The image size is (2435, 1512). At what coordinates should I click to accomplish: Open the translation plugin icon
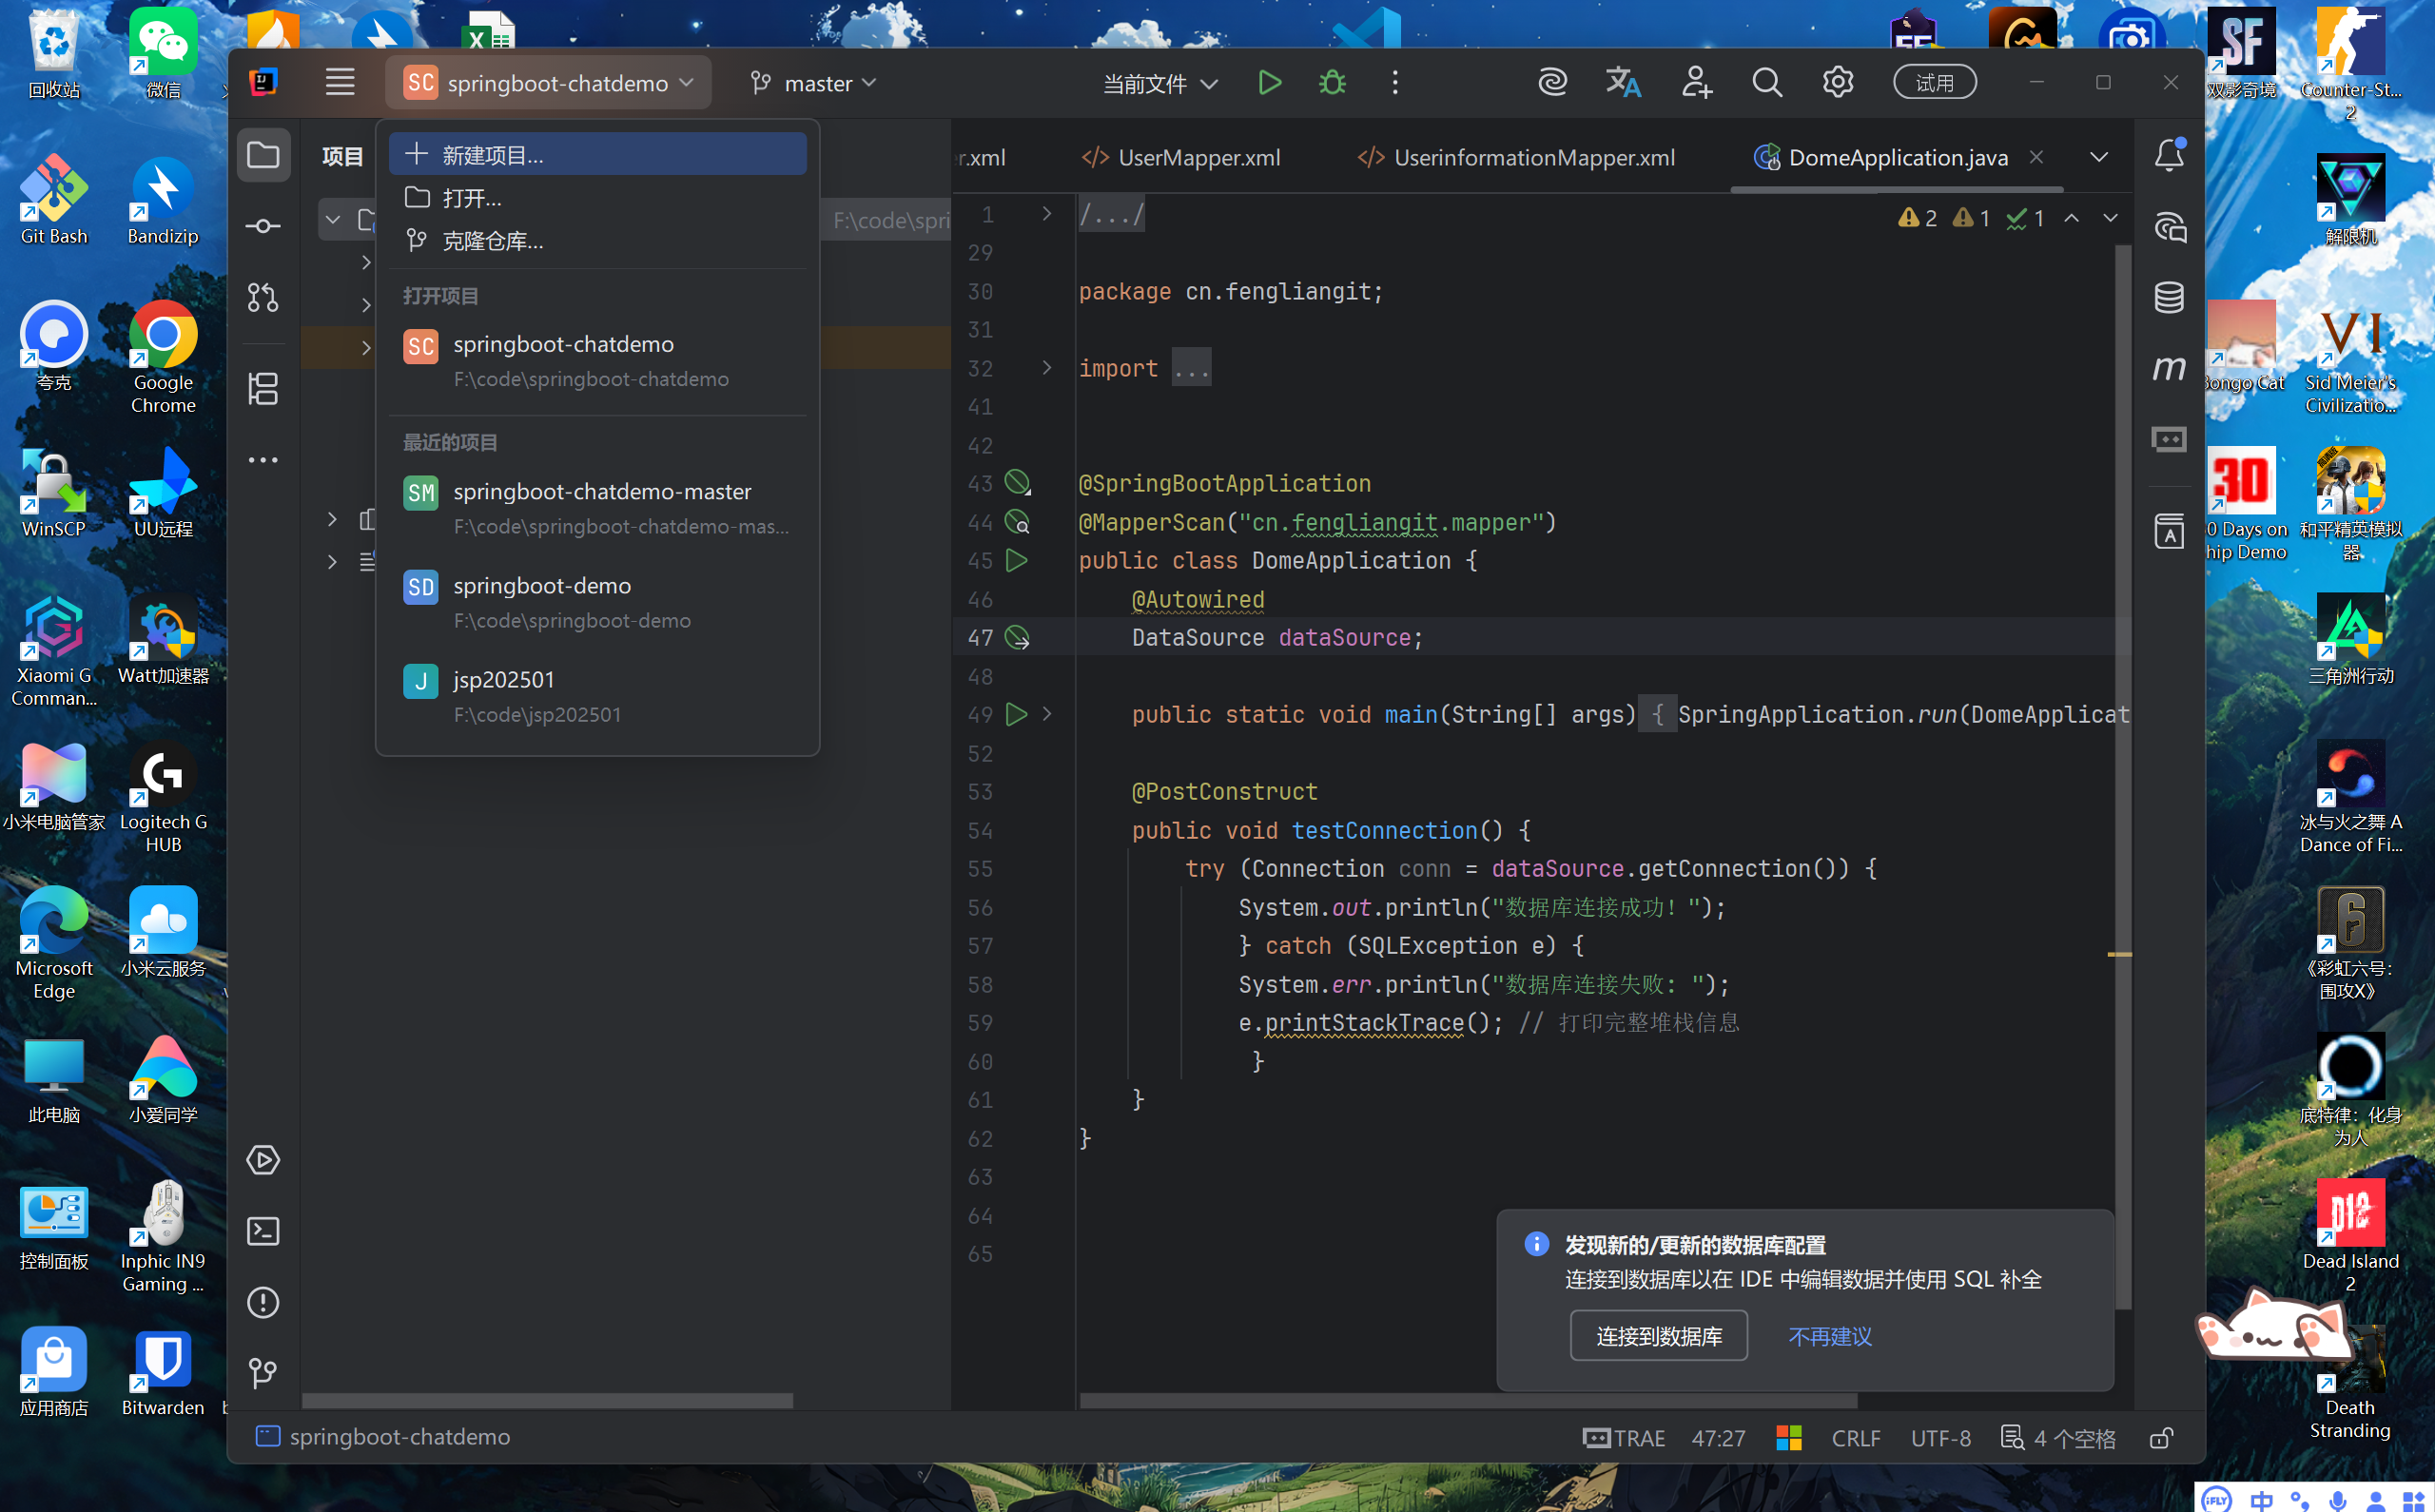click(x=1623, y=83)
